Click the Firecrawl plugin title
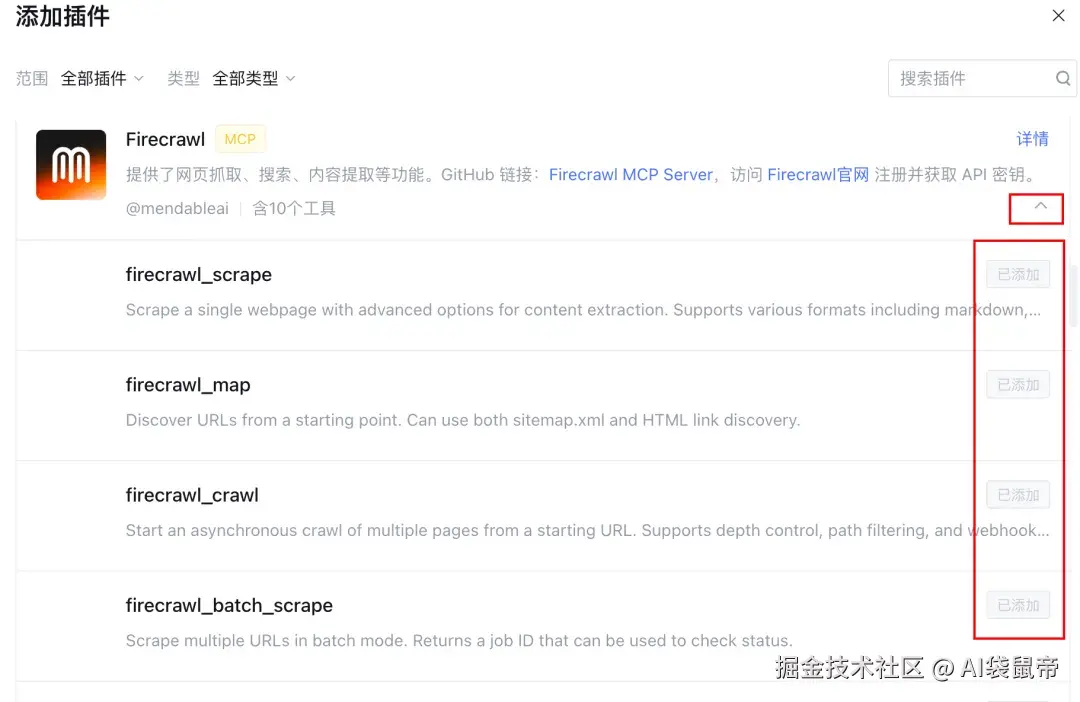1080x702 pixels. tap(165, 139)
